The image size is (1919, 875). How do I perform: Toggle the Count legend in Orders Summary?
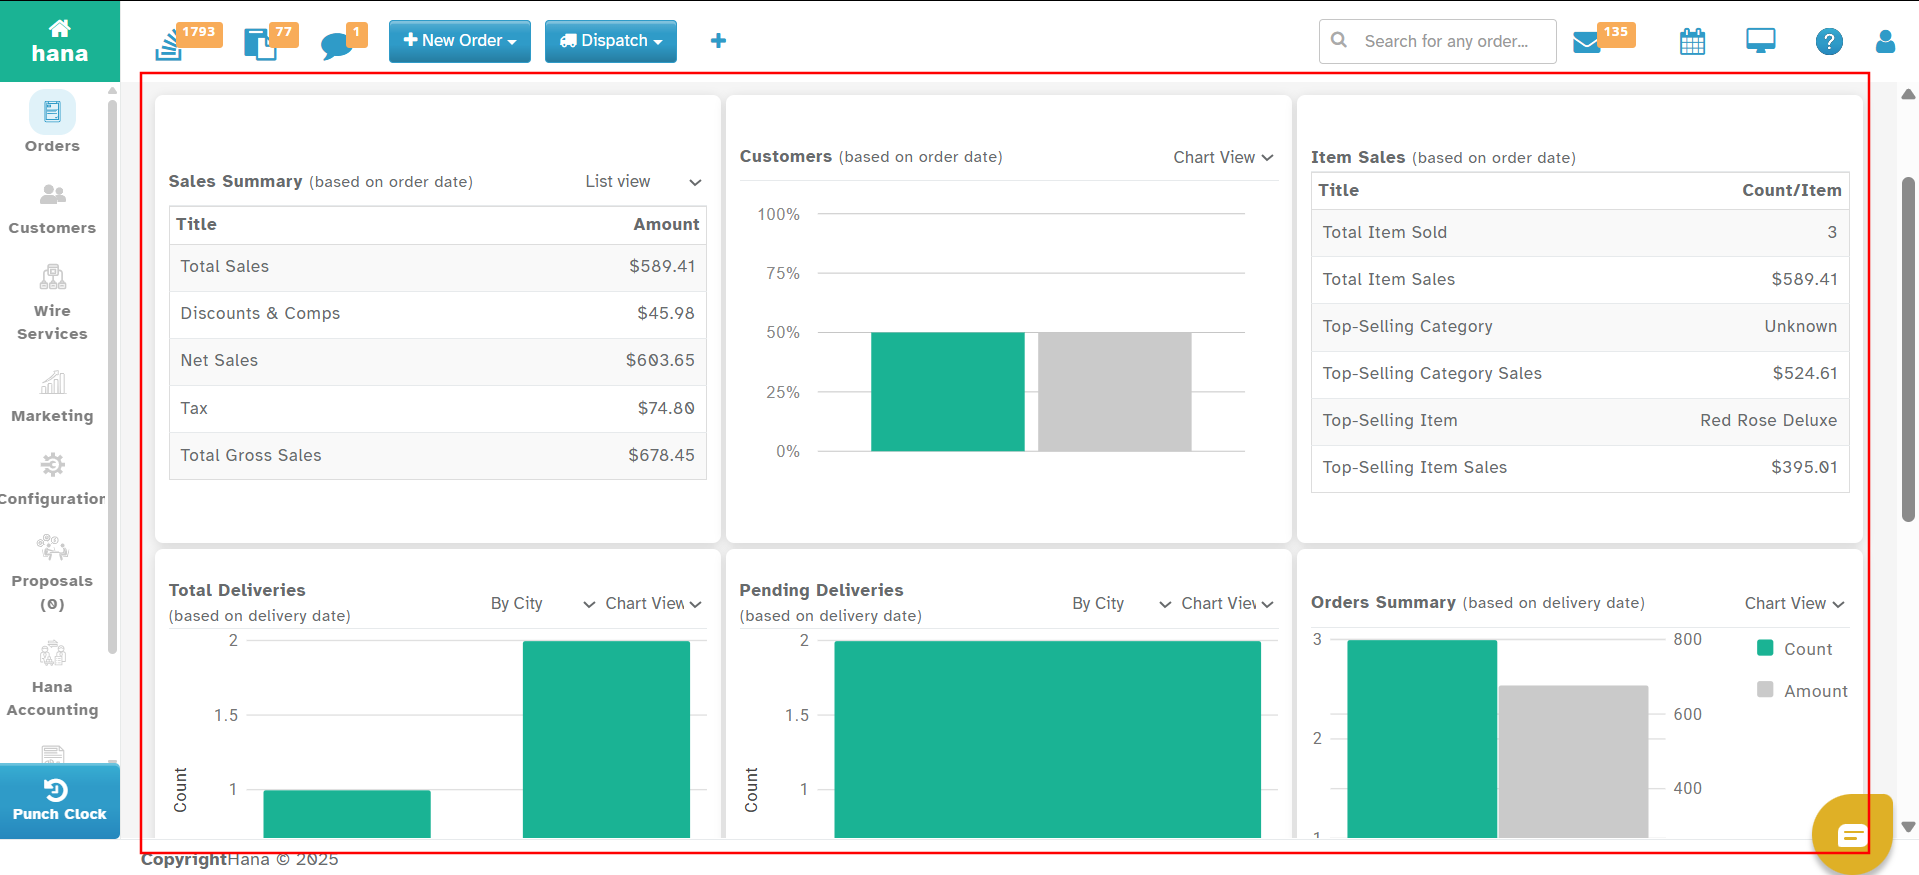pyautogui.click(x=1795, y=649)
